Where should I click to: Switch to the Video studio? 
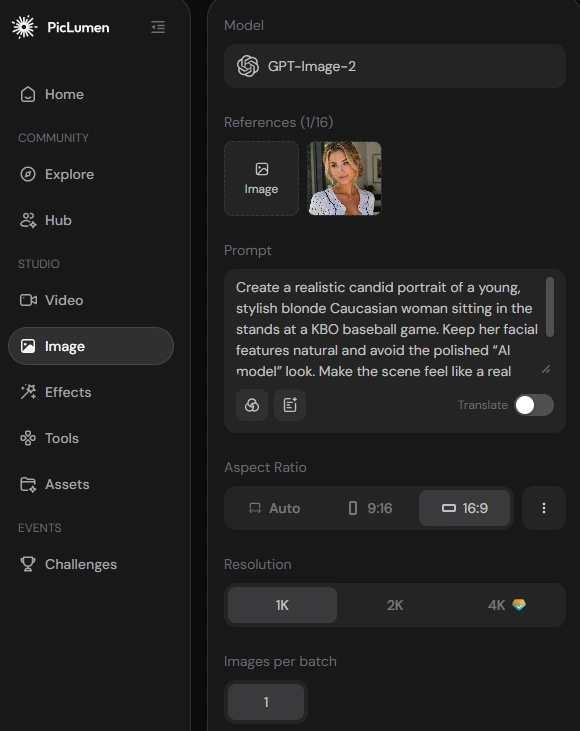(51, 300)
